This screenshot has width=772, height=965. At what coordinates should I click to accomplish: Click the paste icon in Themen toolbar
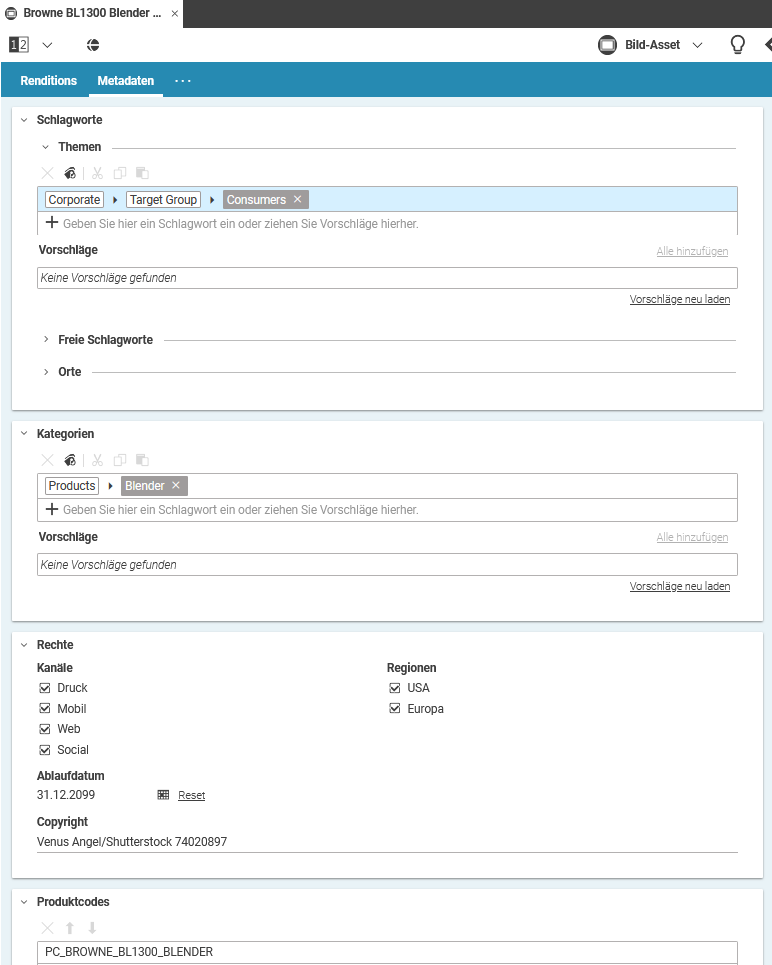click(142, 174)
